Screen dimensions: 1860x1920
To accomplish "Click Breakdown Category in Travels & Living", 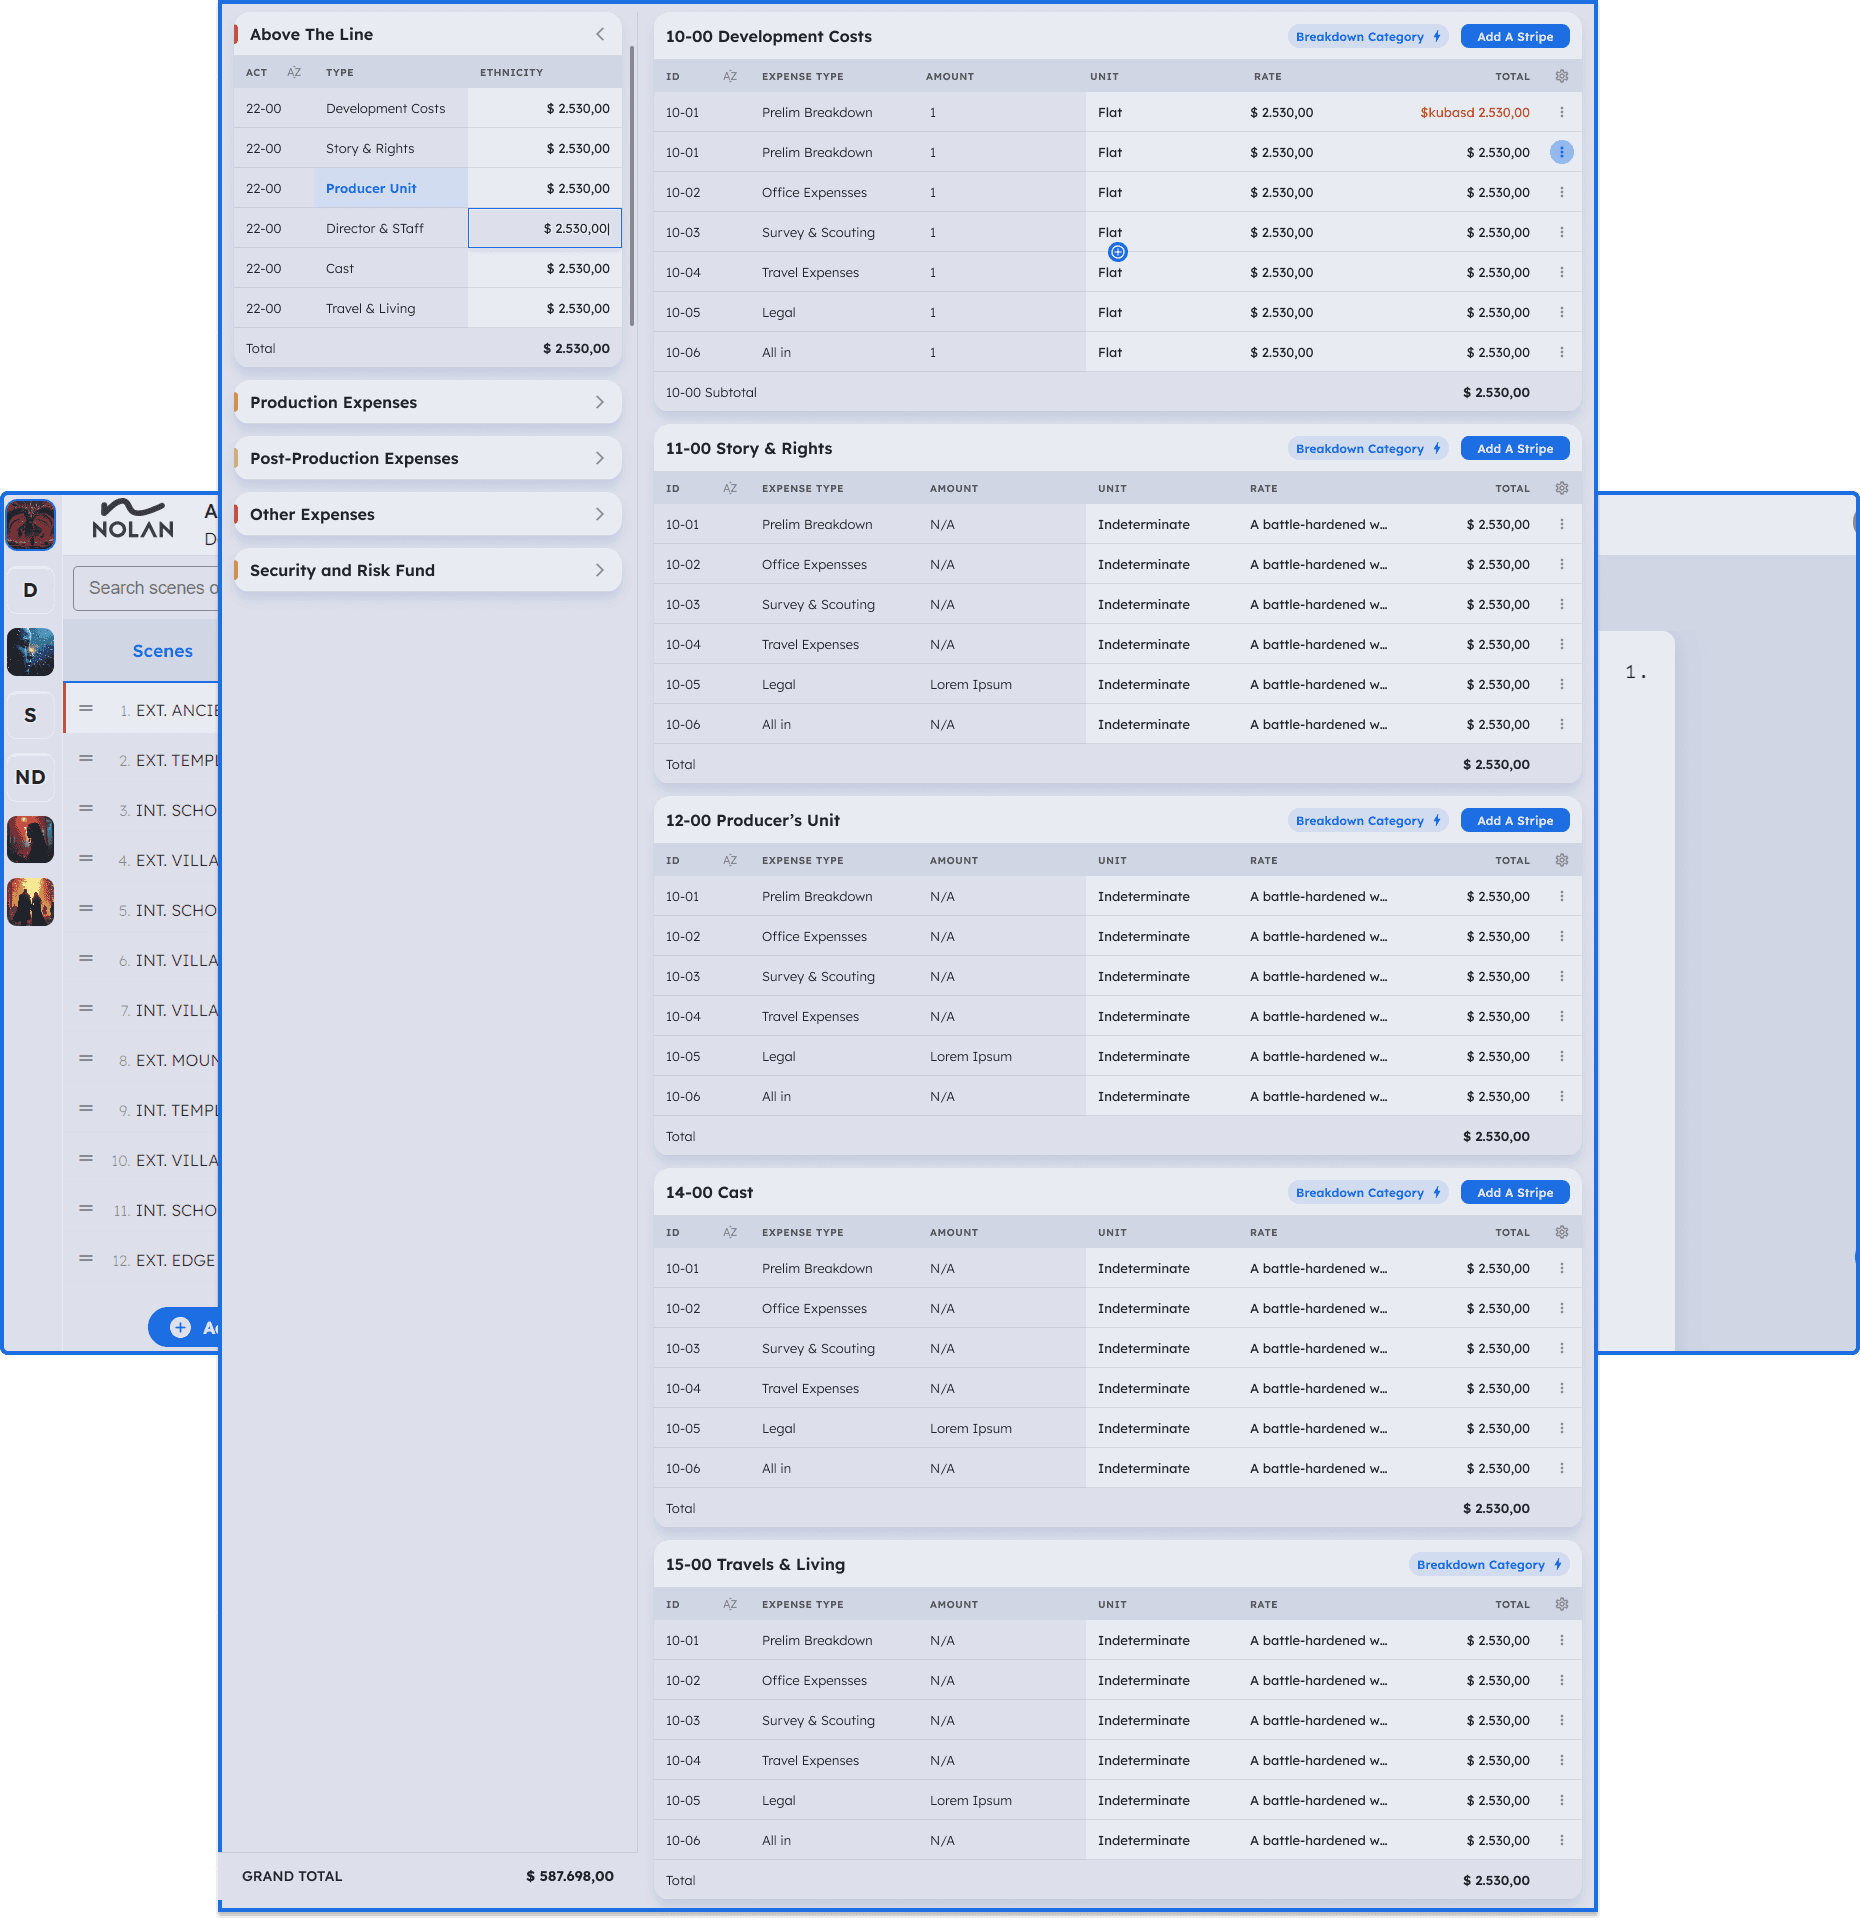I will click(1488, 1564).
